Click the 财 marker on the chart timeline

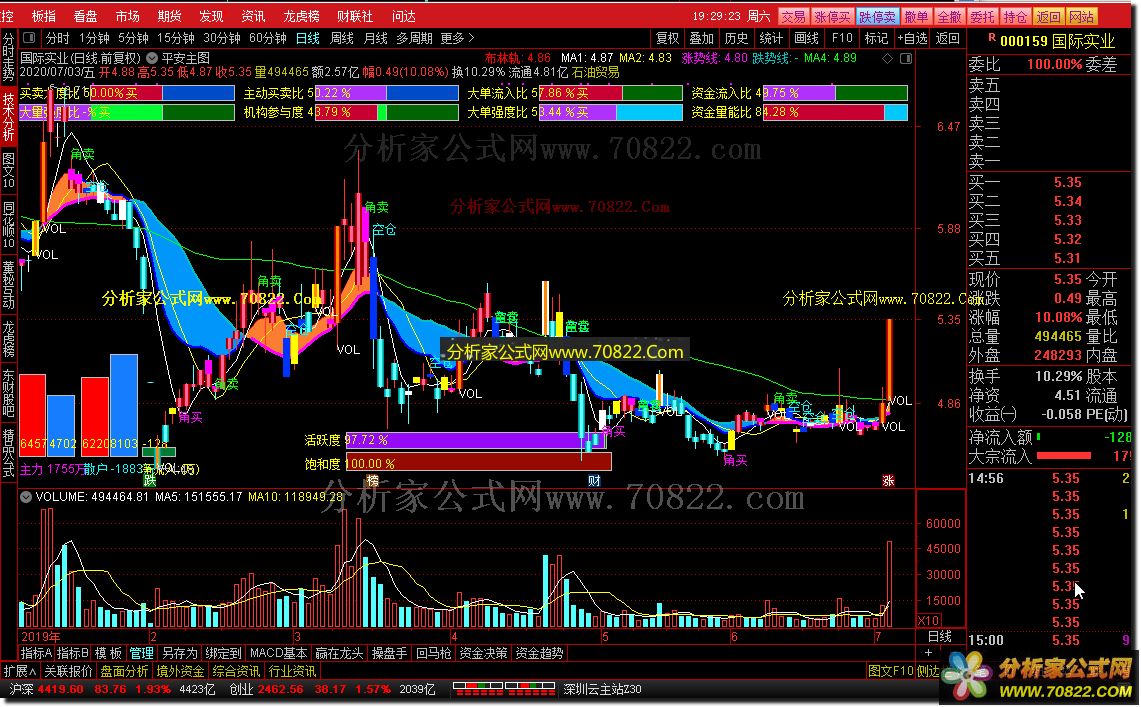594,481
